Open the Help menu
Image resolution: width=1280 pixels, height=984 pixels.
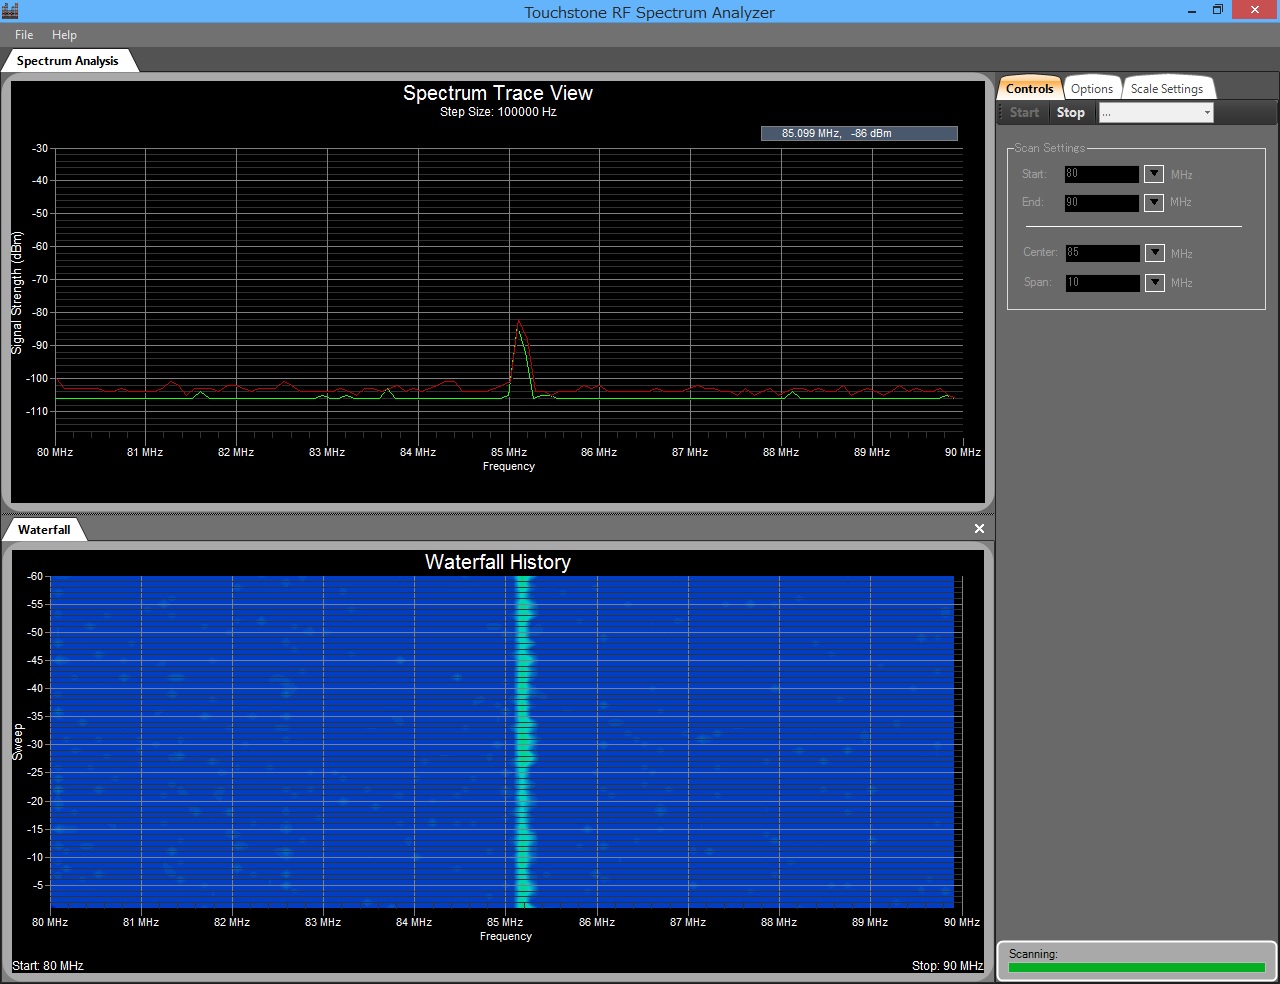(64, 34)
